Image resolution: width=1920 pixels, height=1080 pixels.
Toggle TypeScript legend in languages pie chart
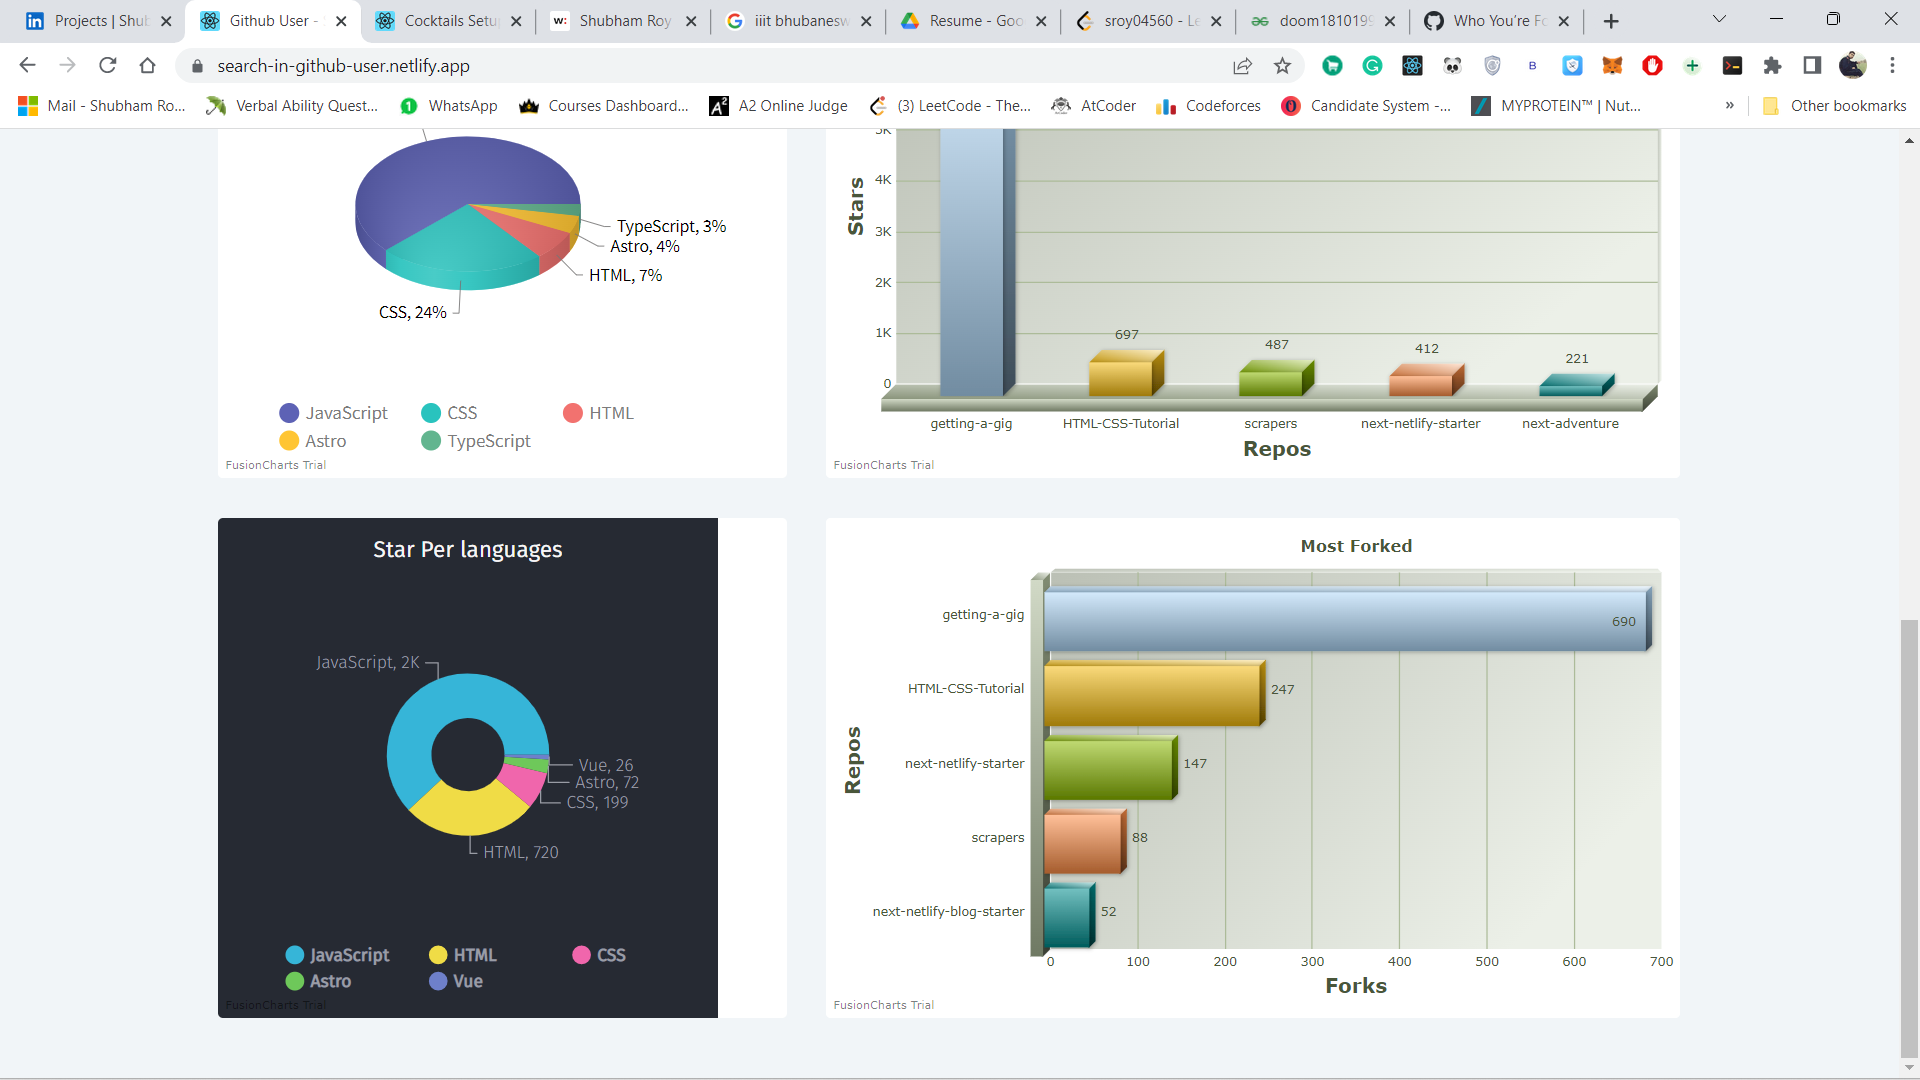(476, 441)
